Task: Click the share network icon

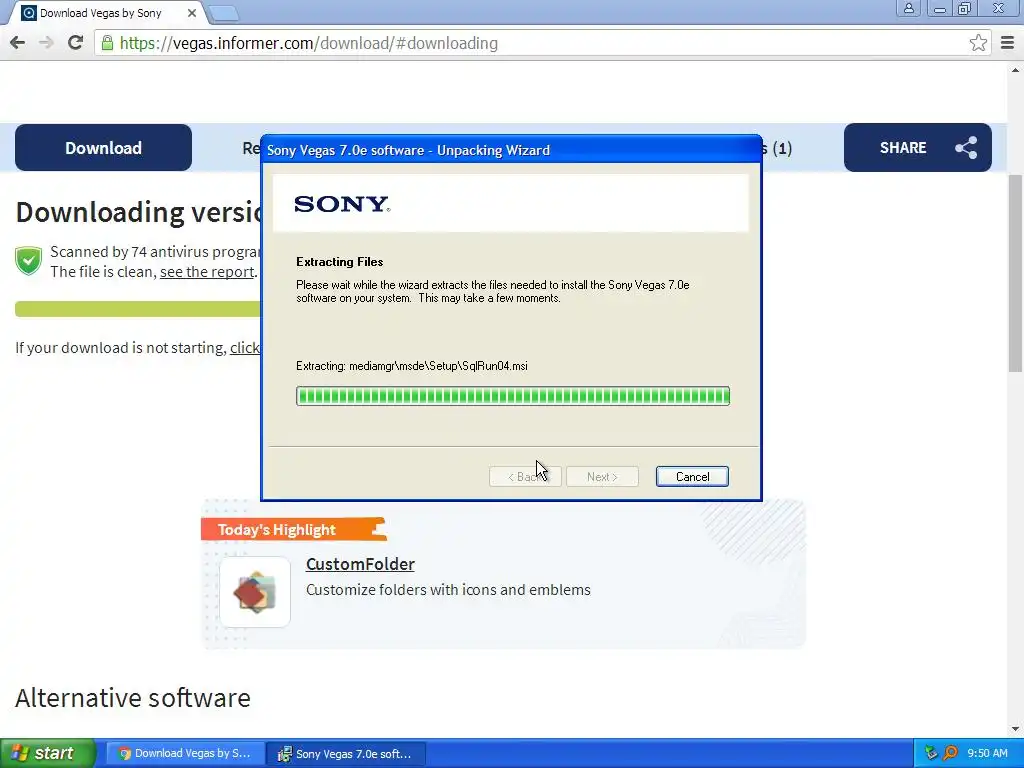Action: click(966, 148)
